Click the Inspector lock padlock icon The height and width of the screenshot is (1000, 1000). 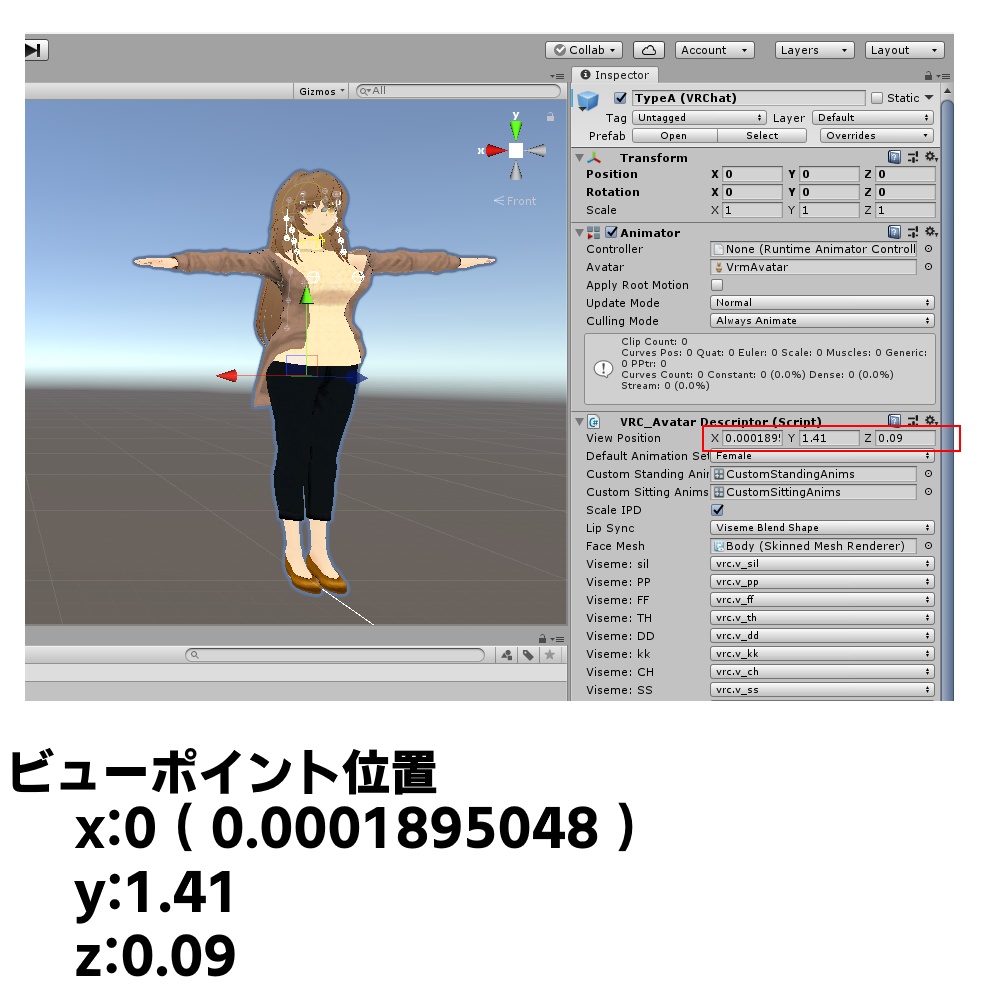coord(928,76)
